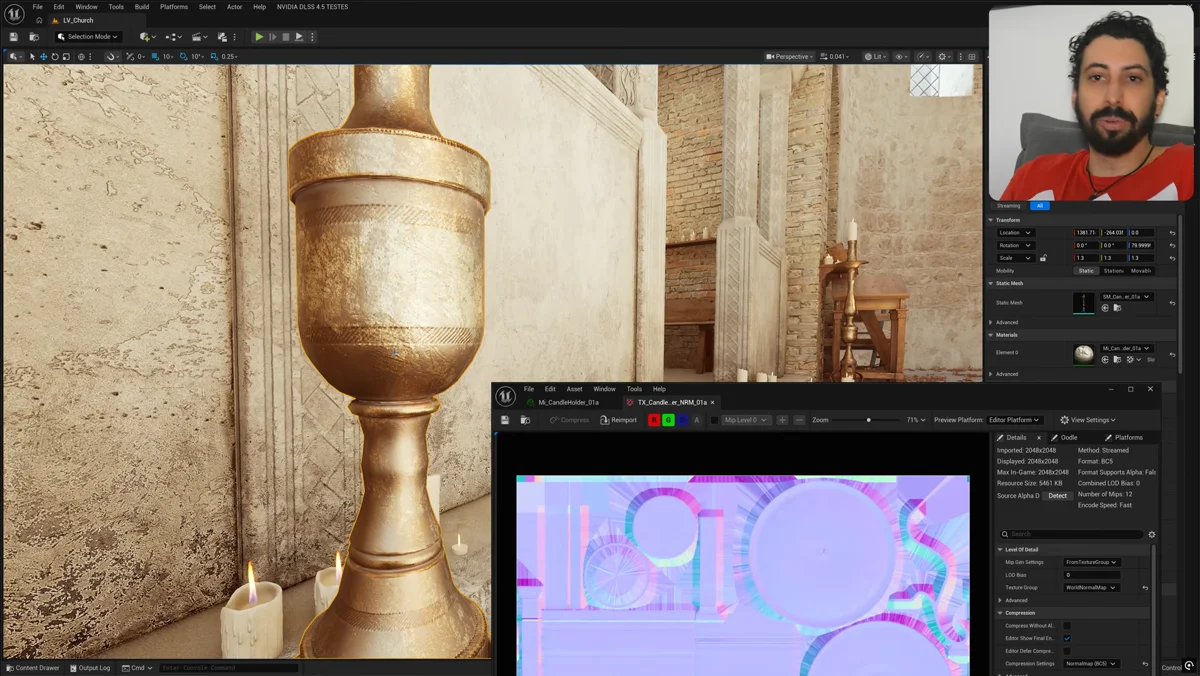Viewport: 1200px width, 676px height.
Task: Open the scale snap 0.25 dropdown
Action: click(x=229, y=57)
